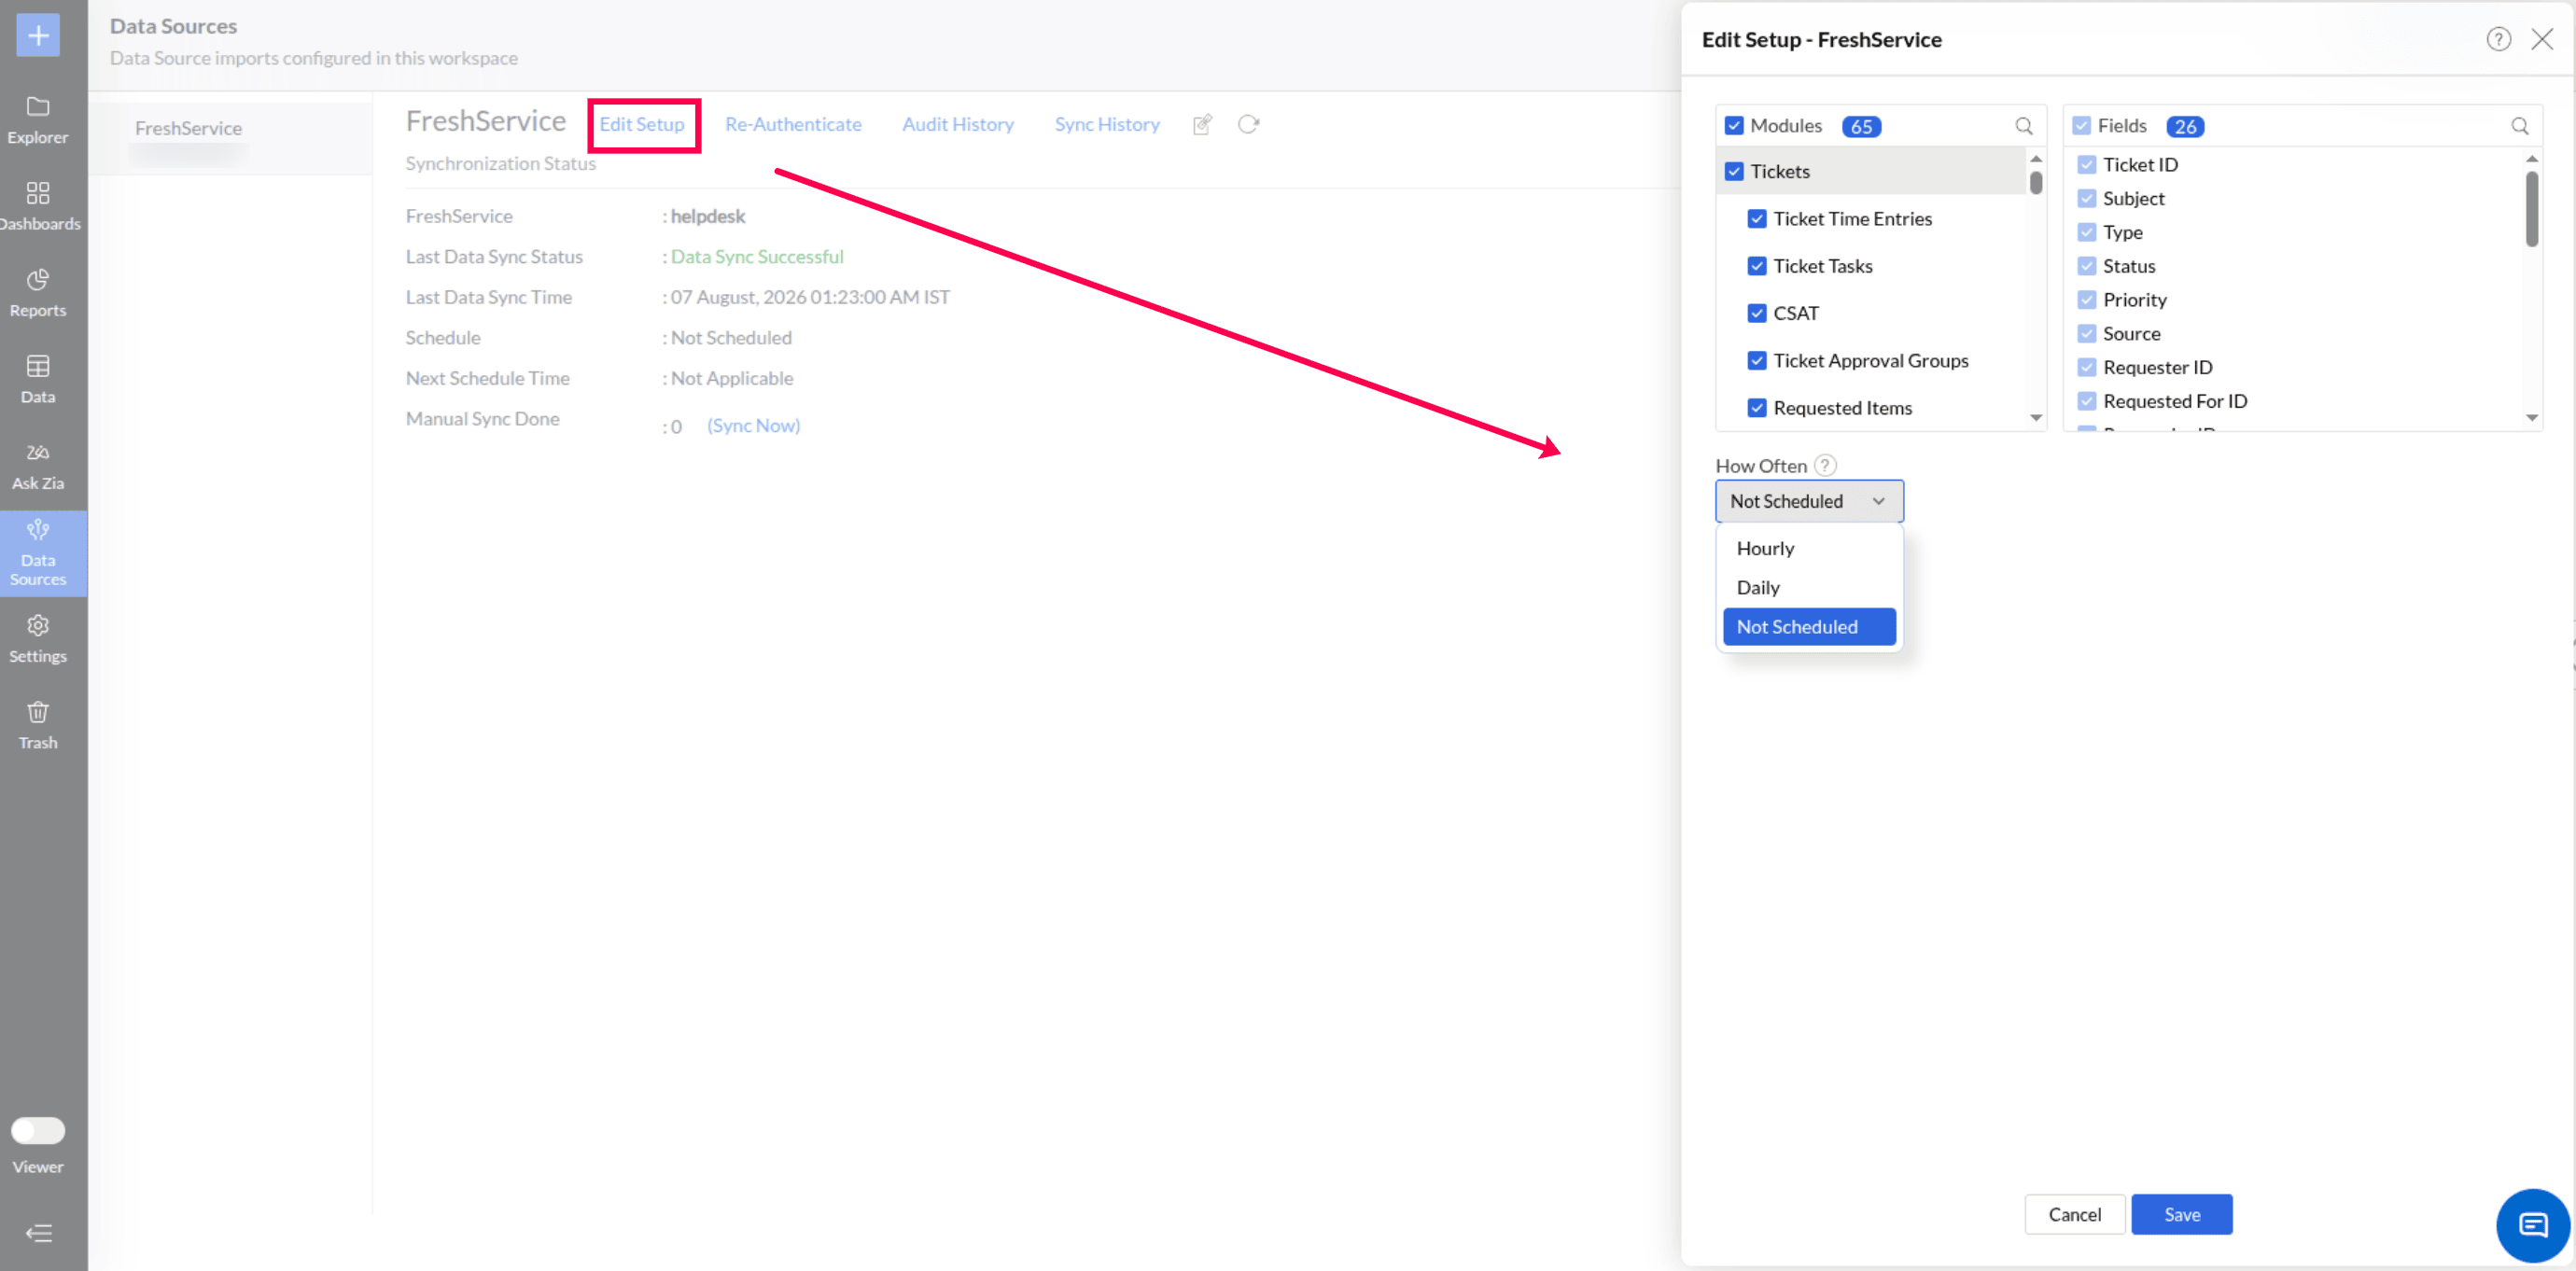The width and height of the screenshot is (2576, 1271).
Task: Select Hourly from the schedule list
Action: [x=1809, y=549]
